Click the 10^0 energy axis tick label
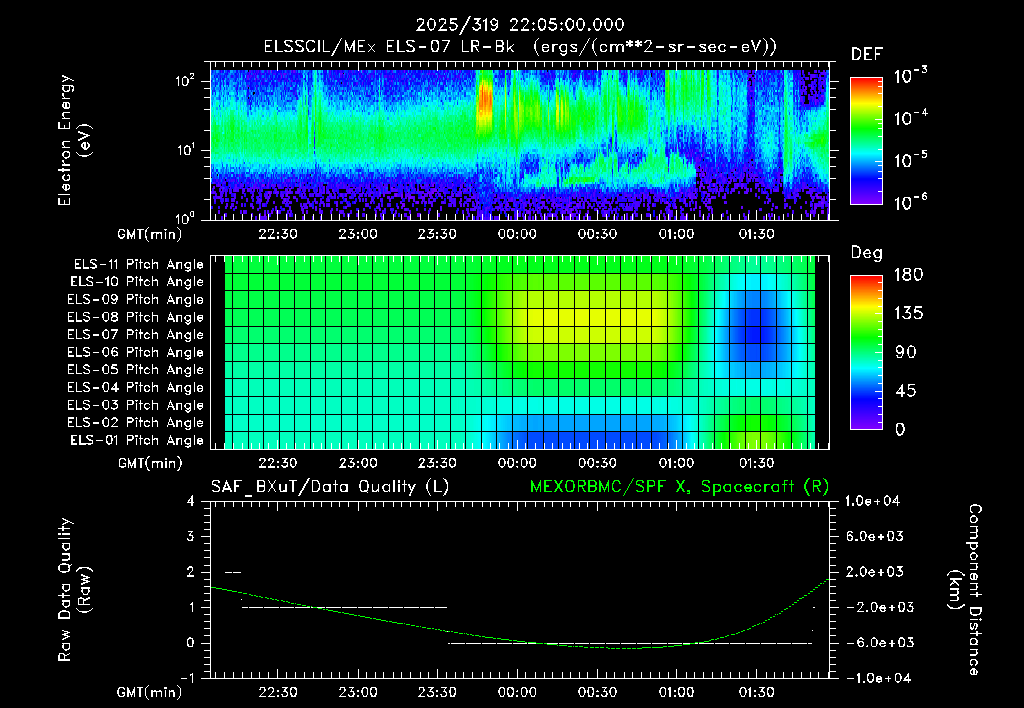Screen dimensions: 1024x708 click(185, 218)
